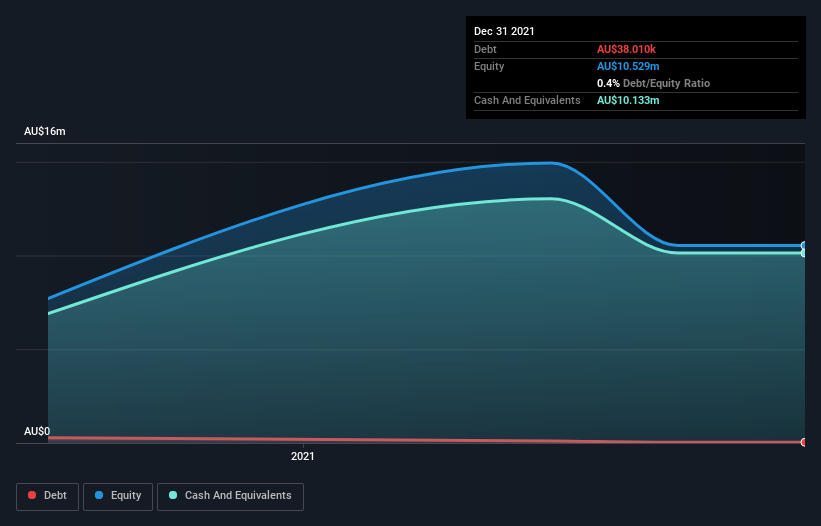Click the teal Cash And Equivalents legend dot
Screen dimensions: 821x526
[x=173, y=495]
